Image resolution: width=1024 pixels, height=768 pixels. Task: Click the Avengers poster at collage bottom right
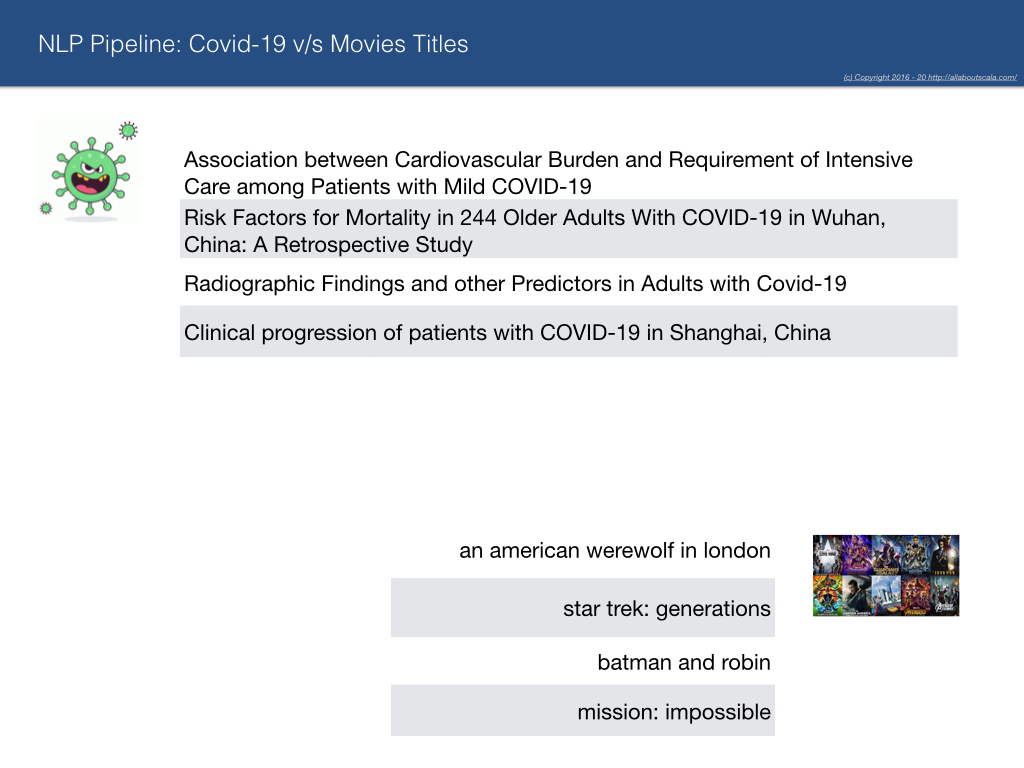point(945,596)
